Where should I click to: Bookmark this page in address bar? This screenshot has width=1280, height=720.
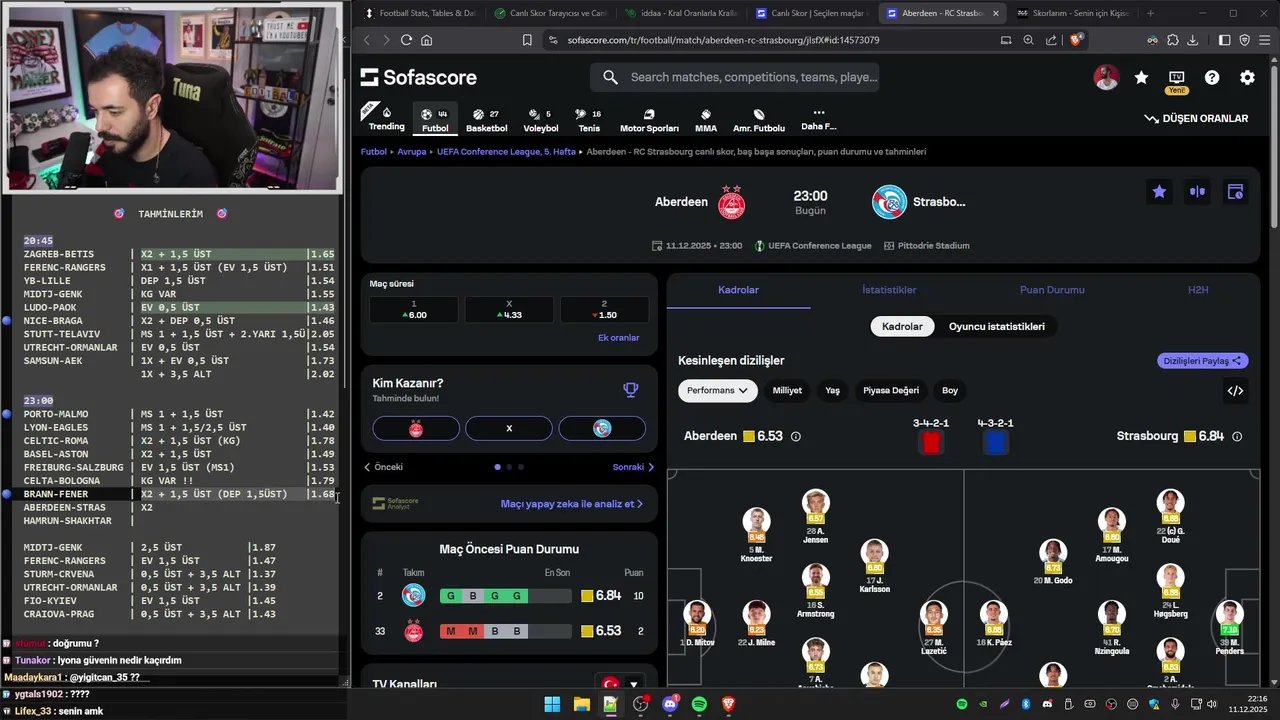click(527, 40)
